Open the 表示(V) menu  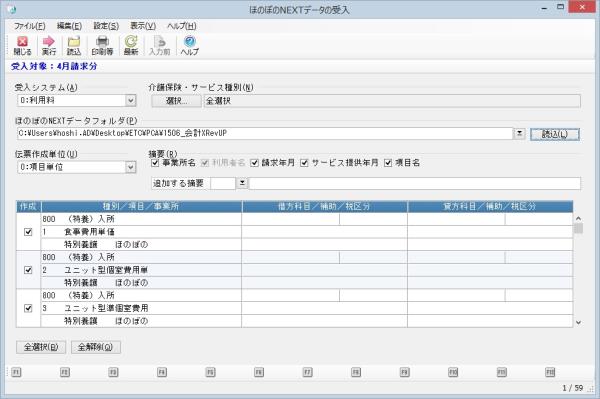pos(143,26)
